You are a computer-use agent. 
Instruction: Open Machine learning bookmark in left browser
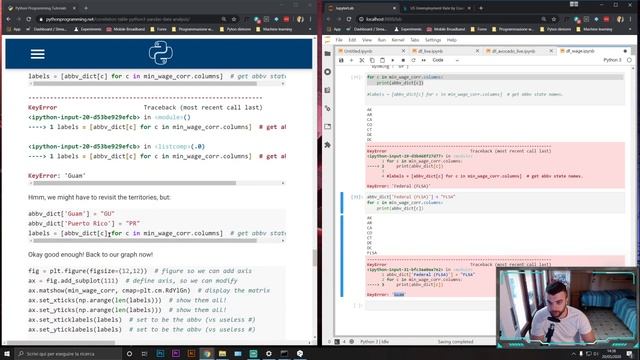click(x=274, y=29)
